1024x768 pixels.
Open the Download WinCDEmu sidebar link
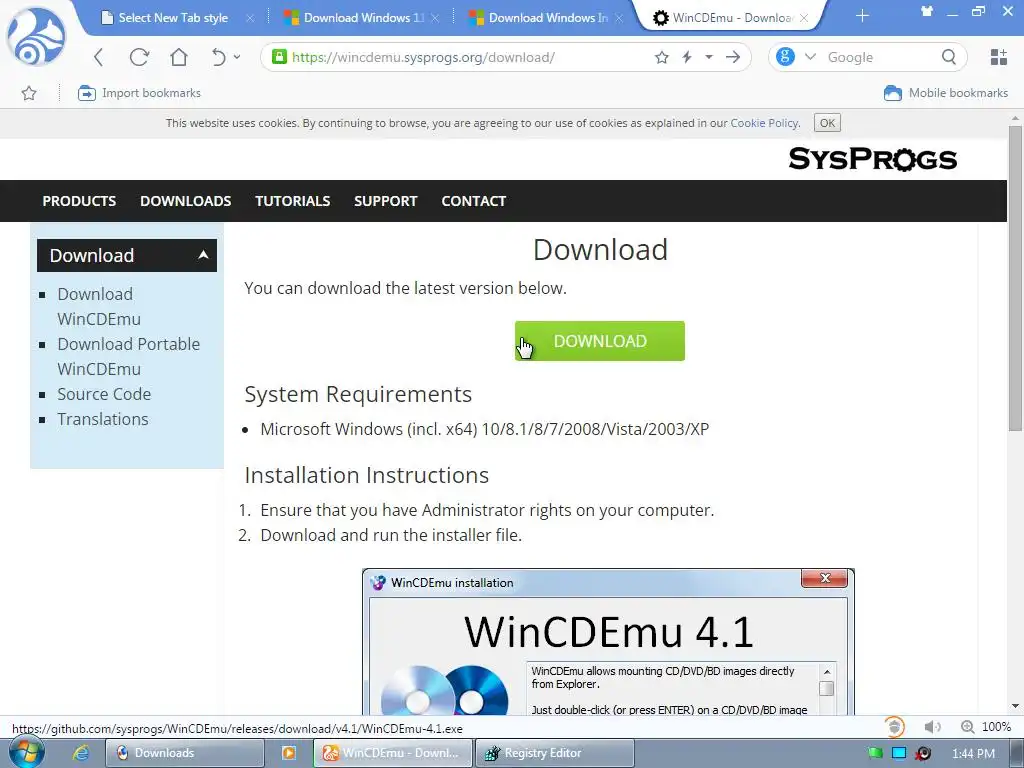tap(99, 306)
